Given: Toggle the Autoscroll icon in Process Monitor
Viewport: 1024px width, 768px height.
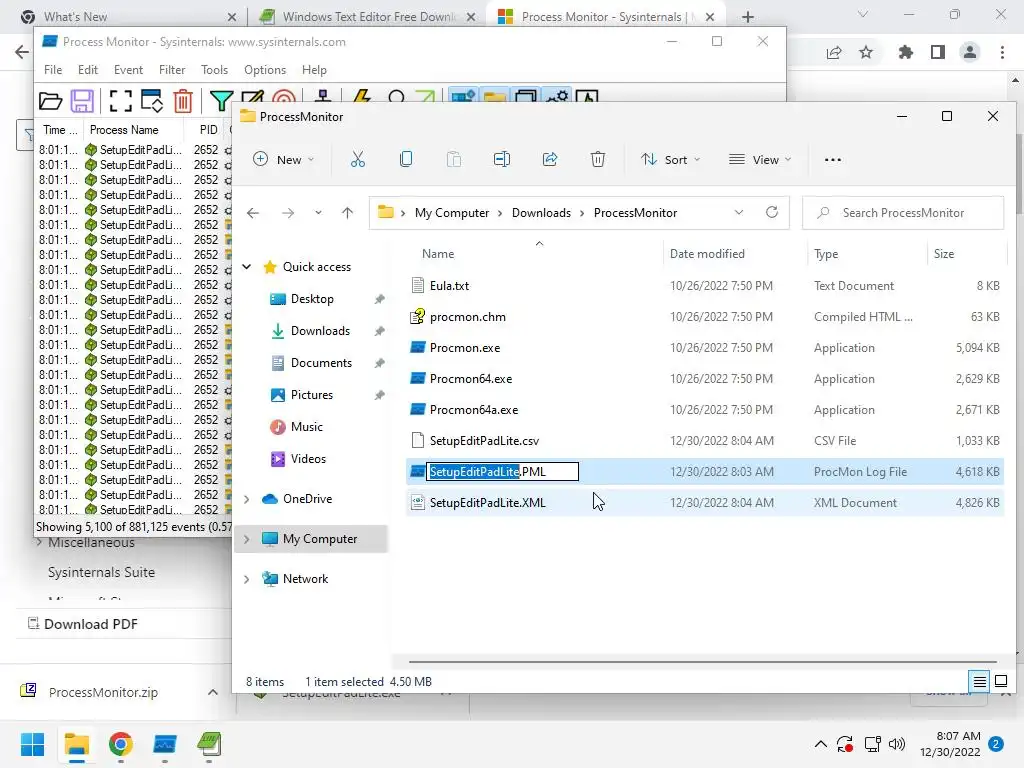Looking at the screenshot, I should point(152,101).
